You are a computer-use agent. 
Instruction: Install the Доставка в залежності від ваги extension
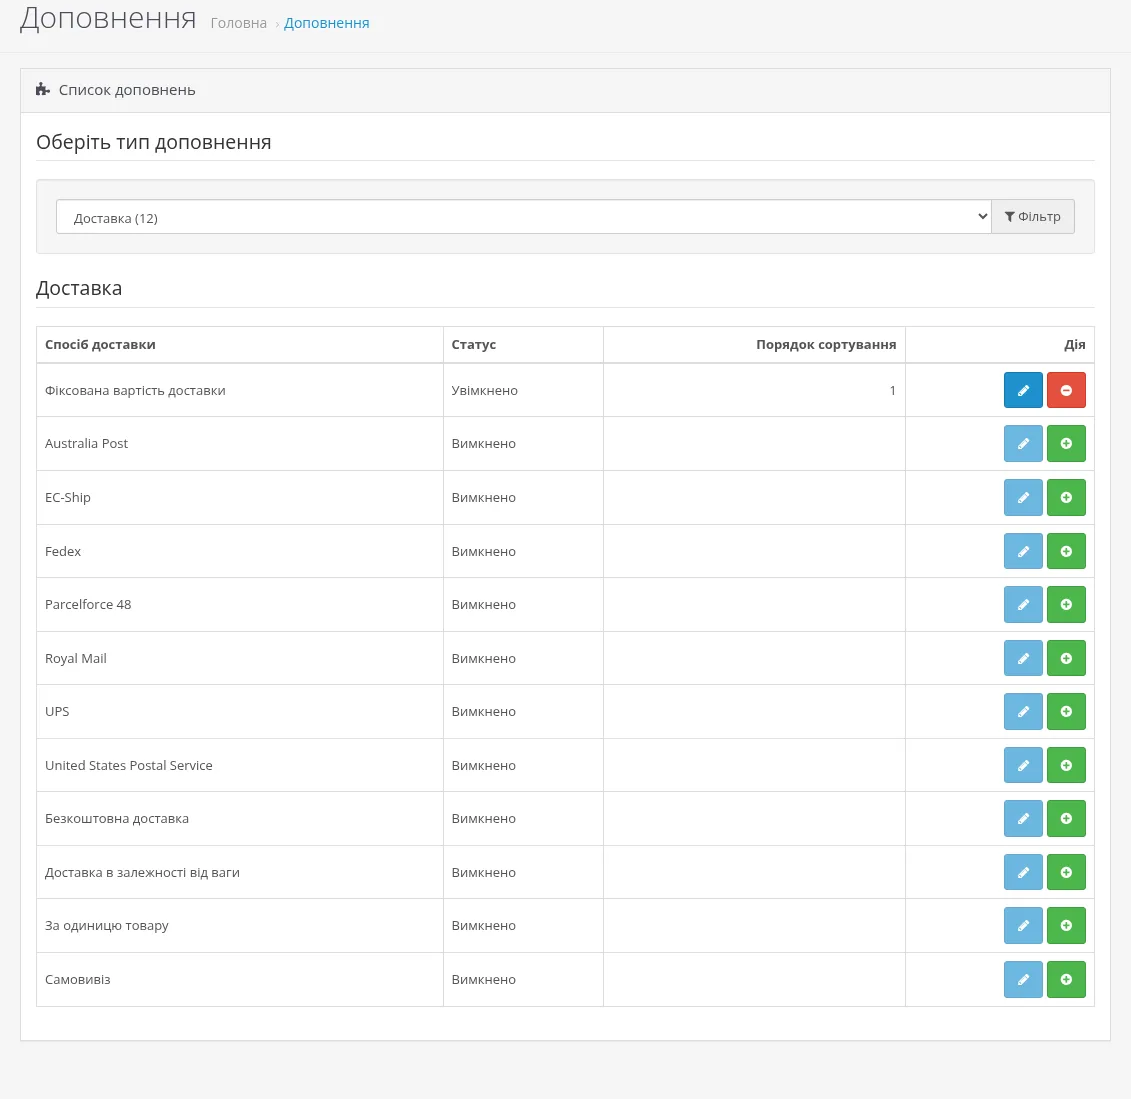tap(1066, 873)
